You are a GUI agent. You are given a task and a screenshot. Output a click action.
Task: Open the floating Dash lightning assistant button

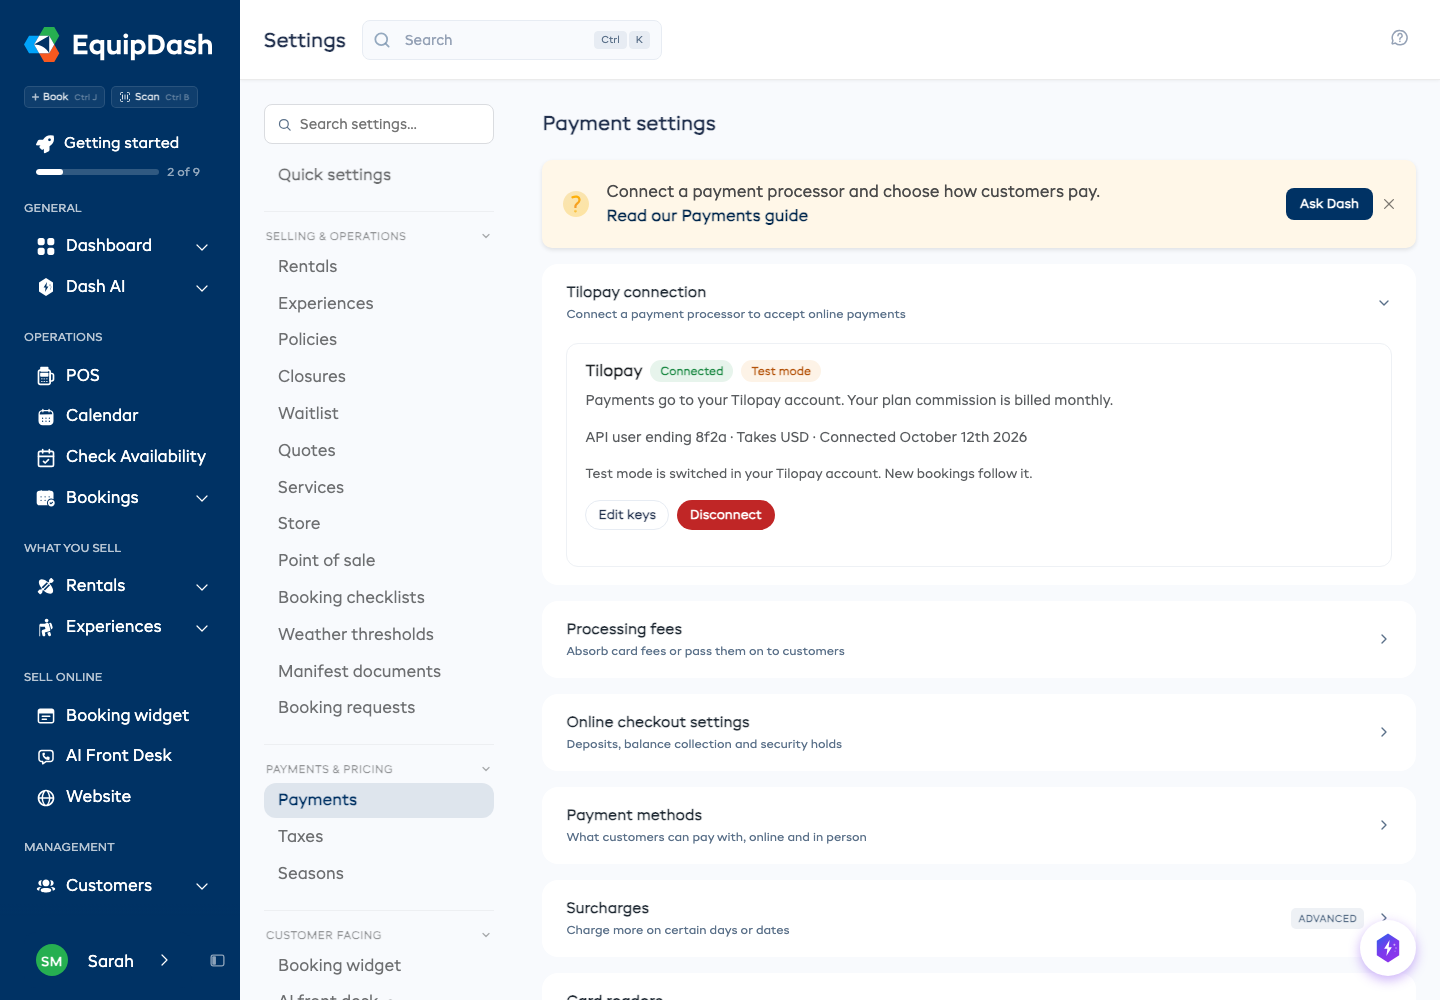coord(1388,948)
